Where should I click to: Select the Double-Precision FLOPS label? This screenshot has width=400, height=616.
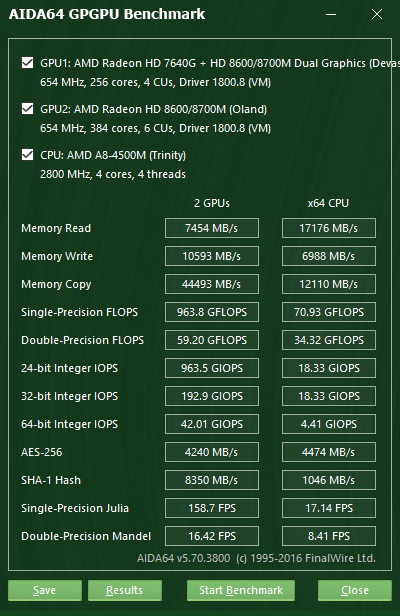(x=83, y=340)
